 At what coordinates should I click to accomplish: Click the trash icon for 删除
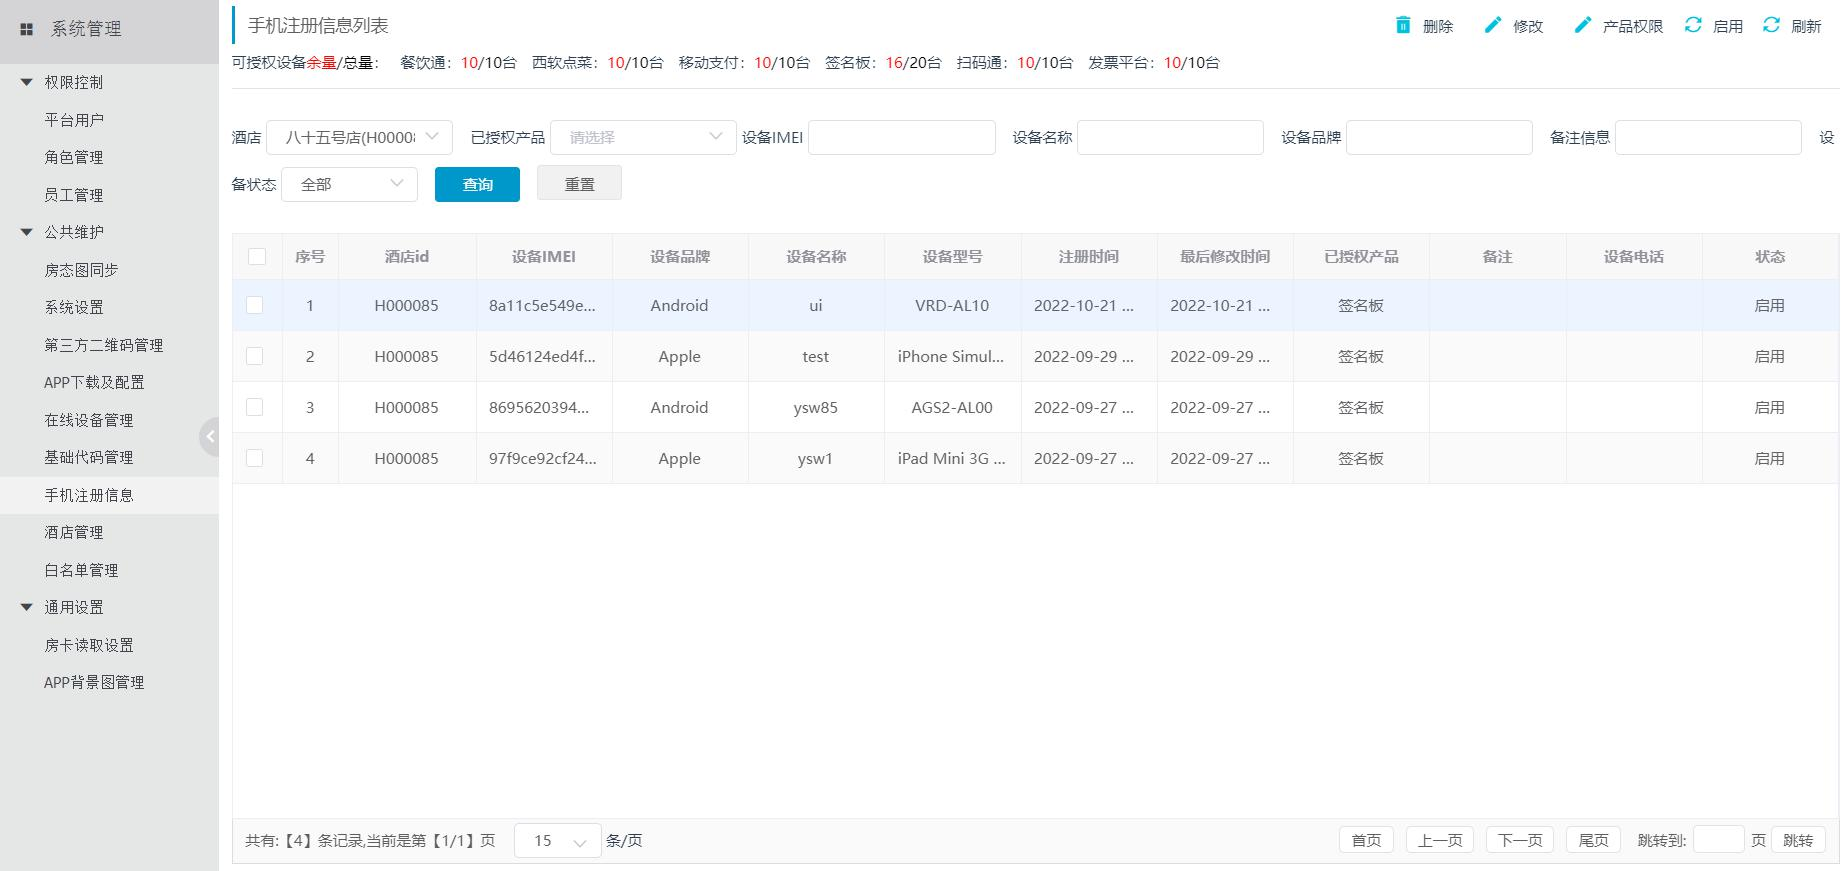1403,25
